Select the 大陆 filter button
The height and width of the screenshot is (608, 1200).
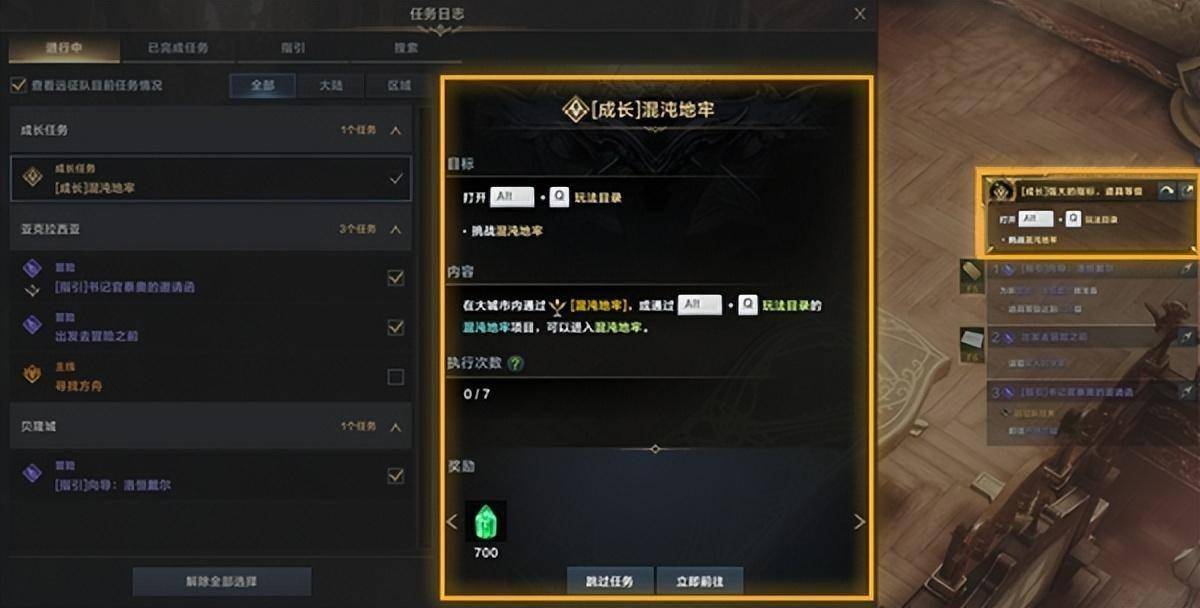[x=331, y=85]
